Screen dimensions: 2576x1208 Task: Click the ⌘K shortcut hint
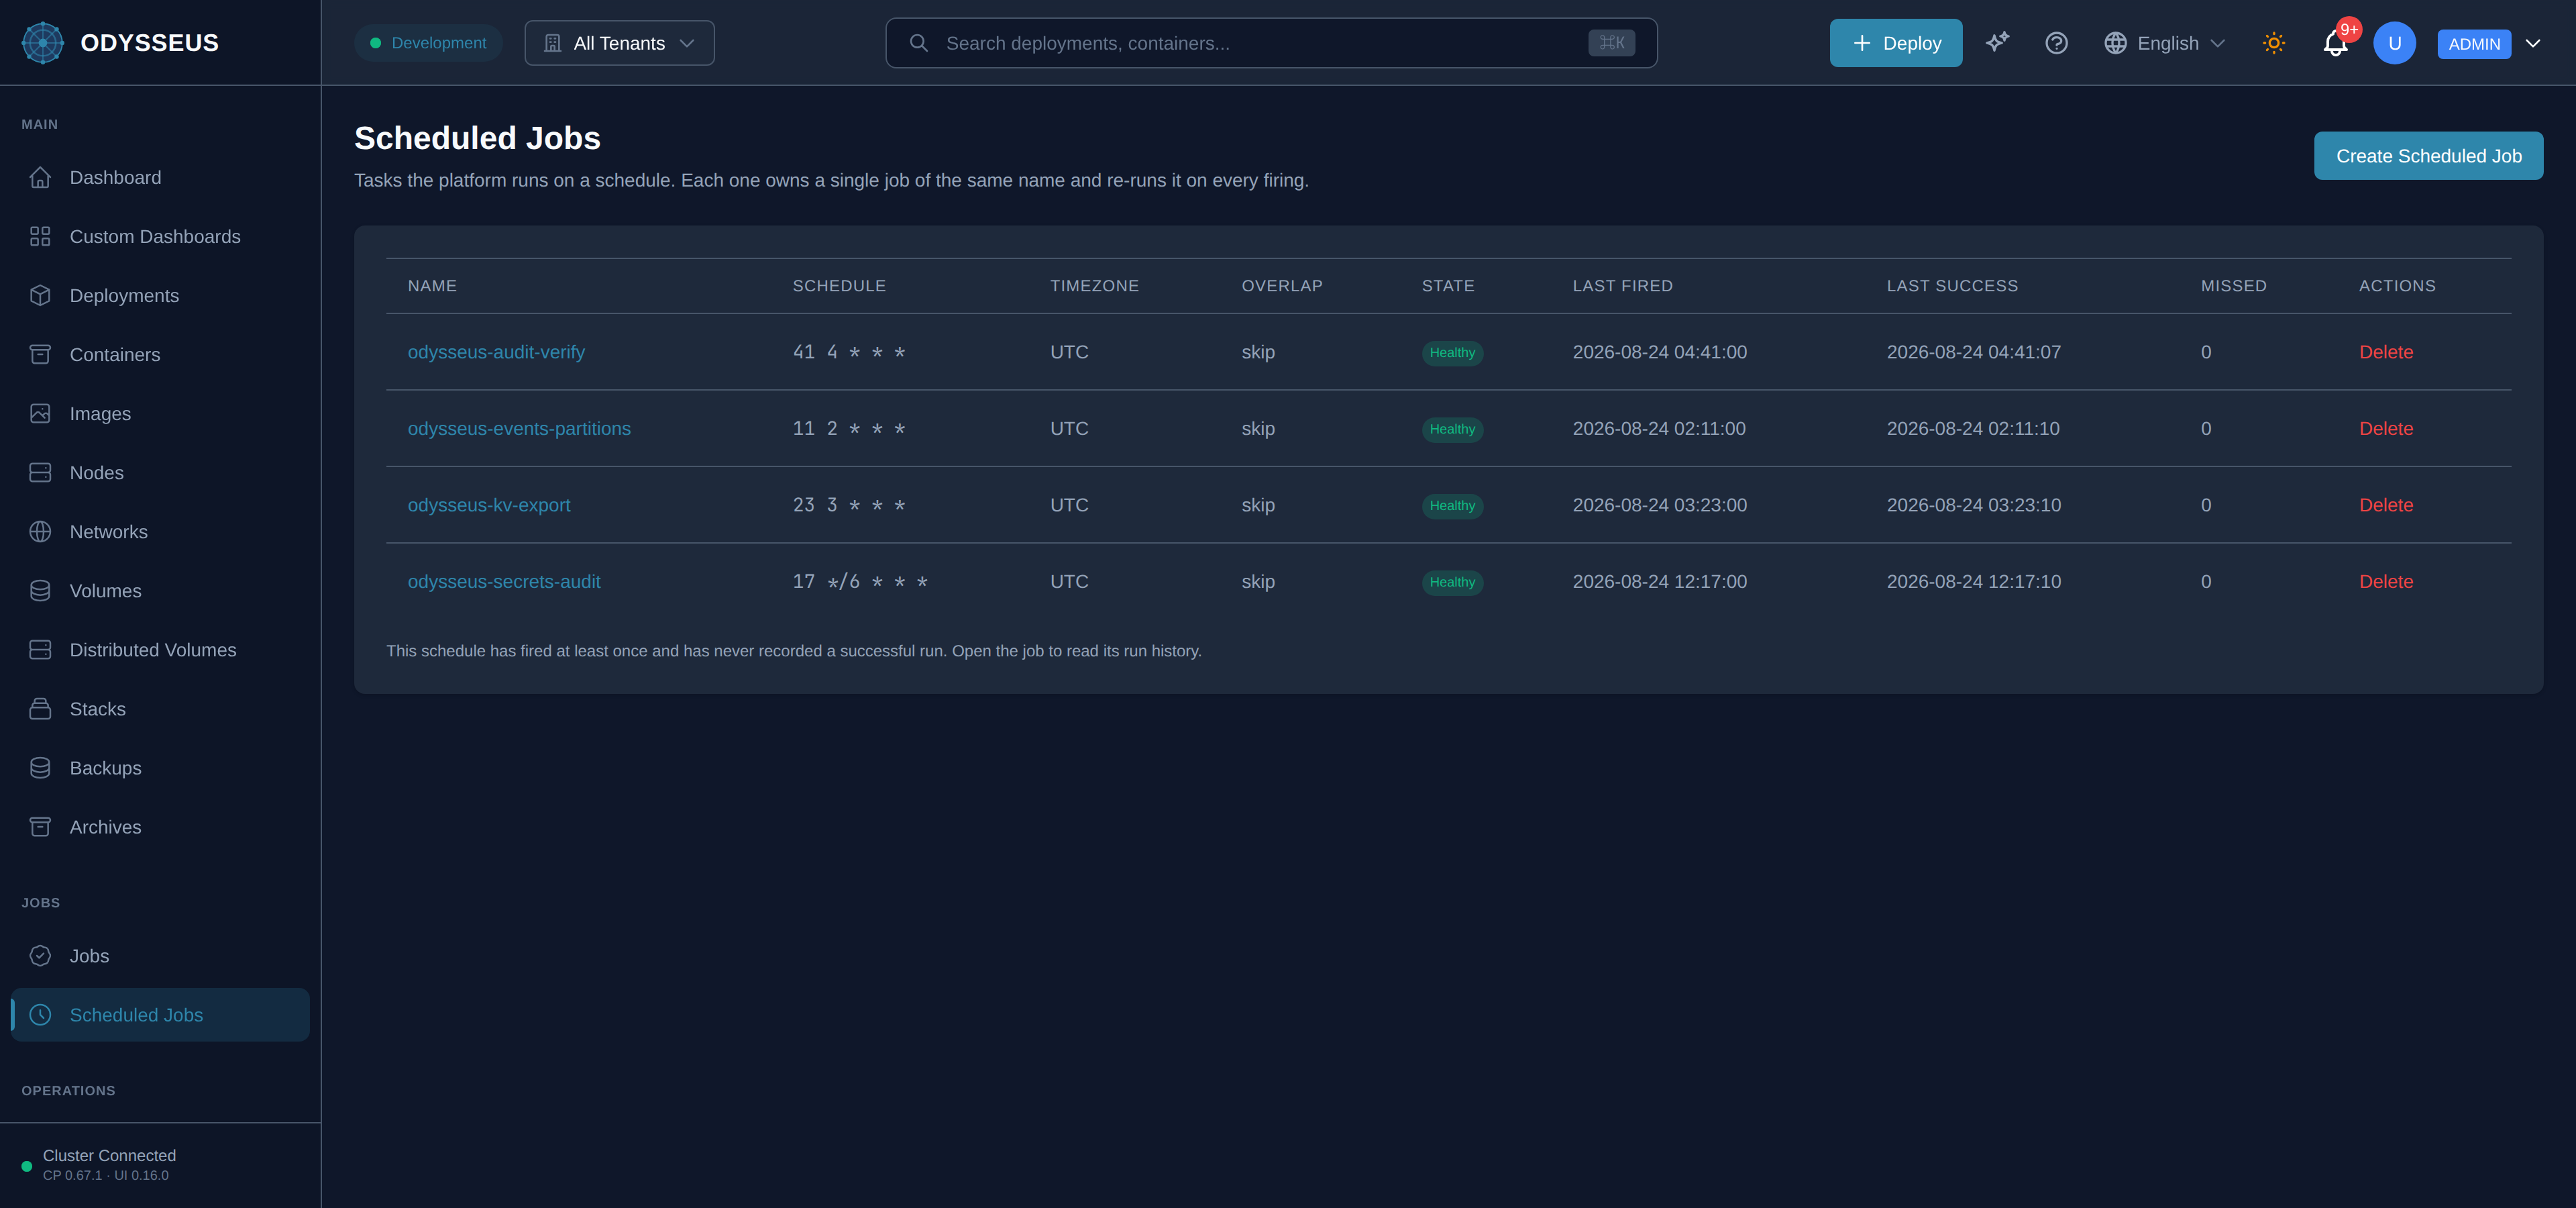coord(1611,43)
